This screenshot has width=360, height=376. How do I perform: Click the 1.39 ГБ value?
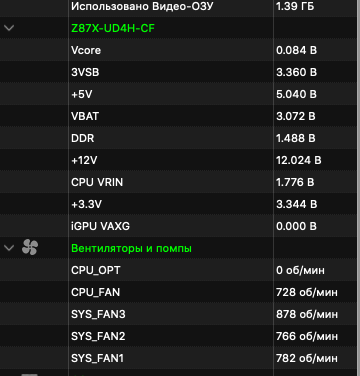(295, 6)
